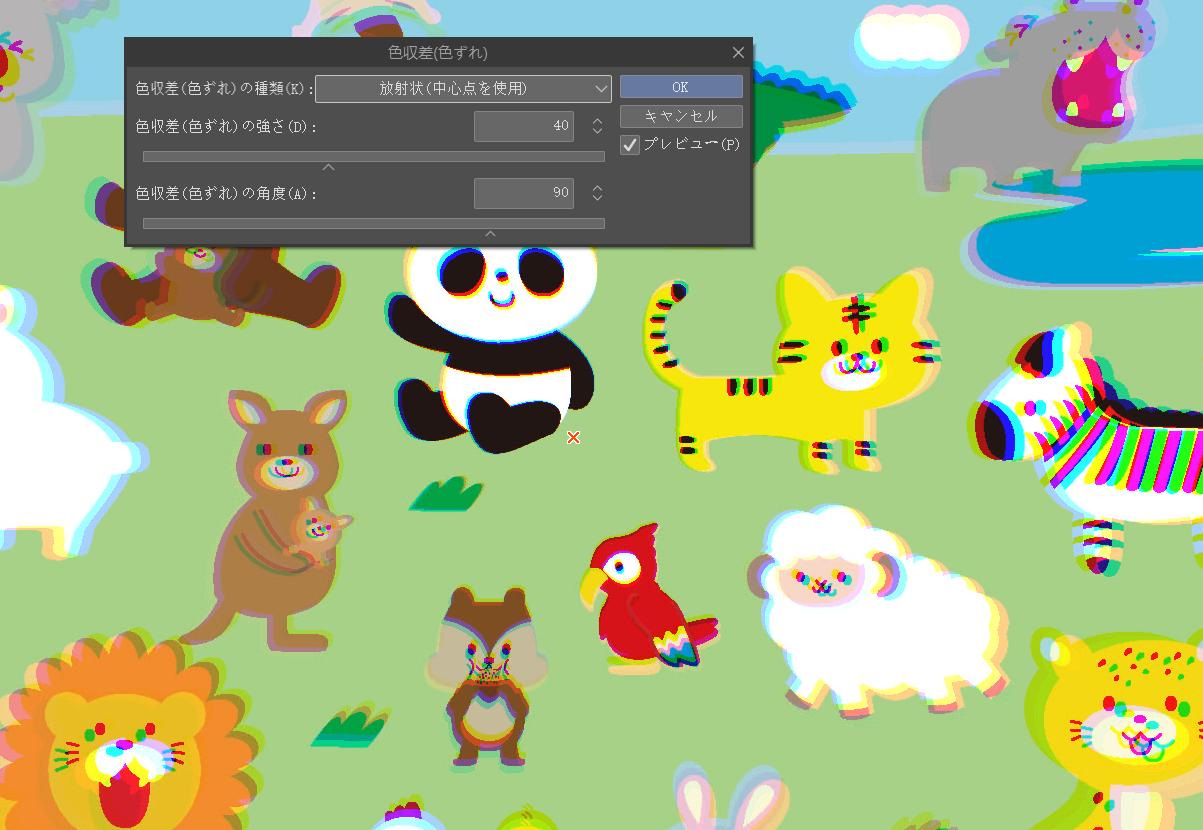Select the strength value input showing 40
Viewport: 1203px width, 830px height.
(524, 126)
